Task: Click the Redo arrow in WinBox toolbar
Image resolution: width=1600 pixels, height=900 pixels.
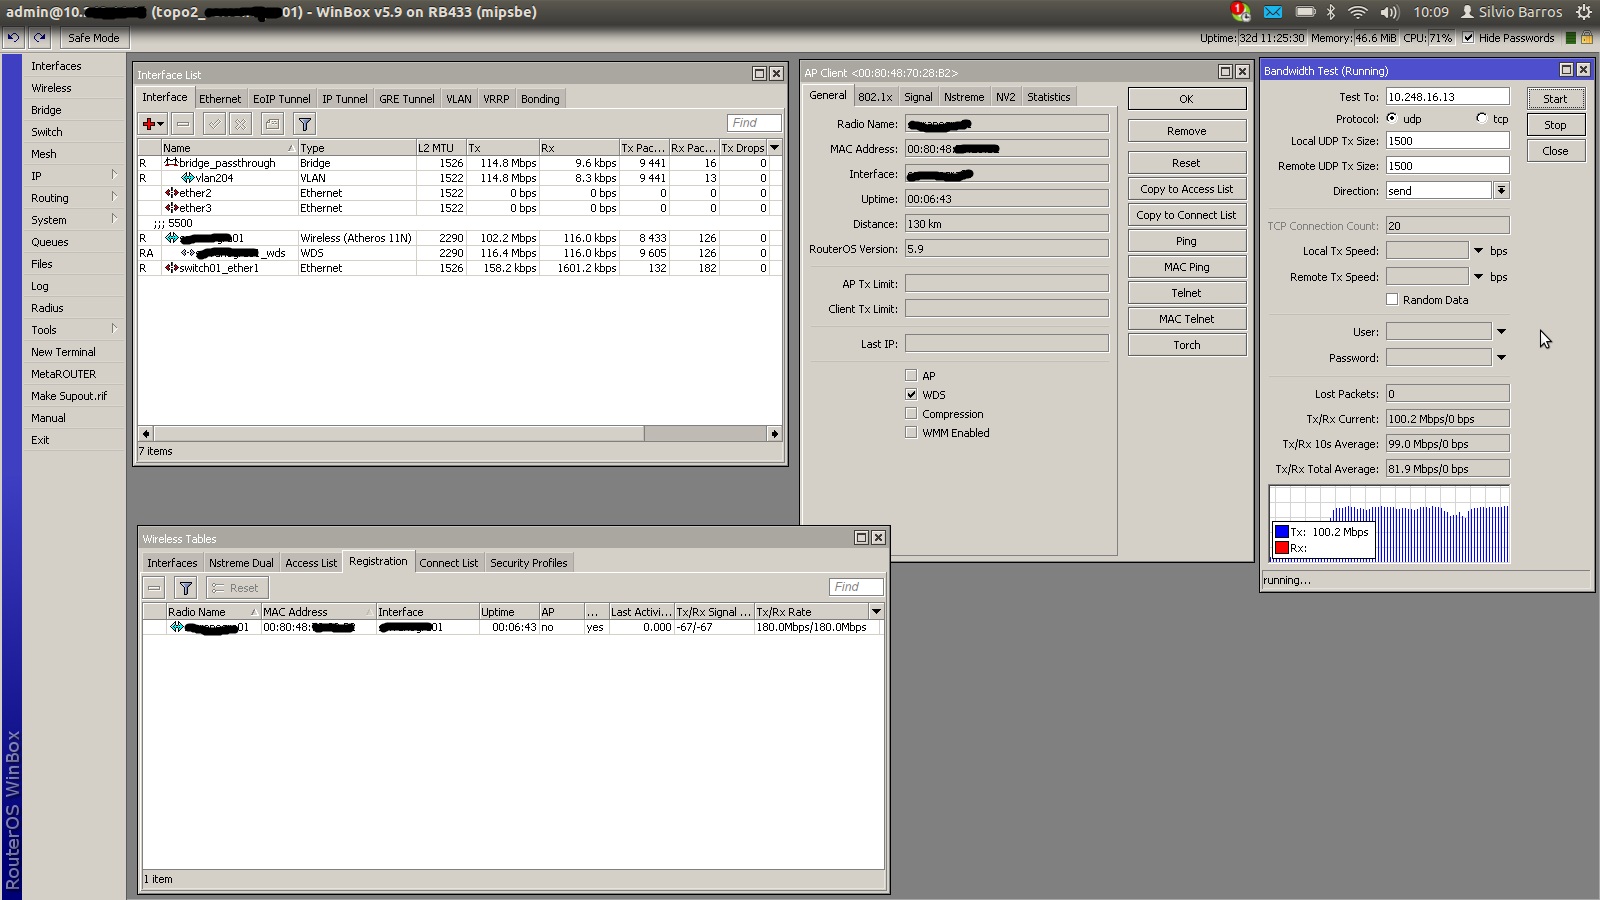Action: tap(39, 38)
